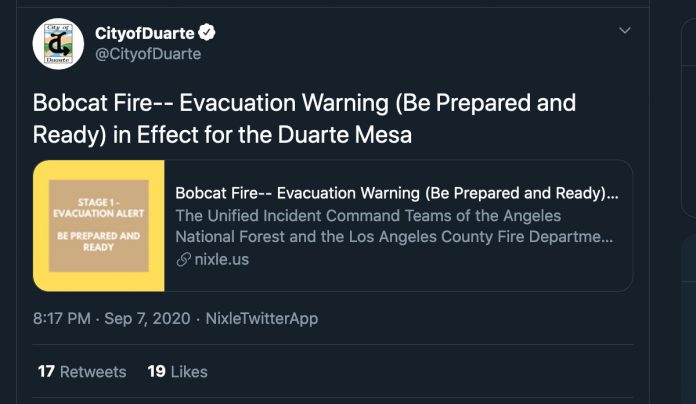
Task: Click the card title Bobcat Fire Evacuation Warning
Action: click(396, 193)
